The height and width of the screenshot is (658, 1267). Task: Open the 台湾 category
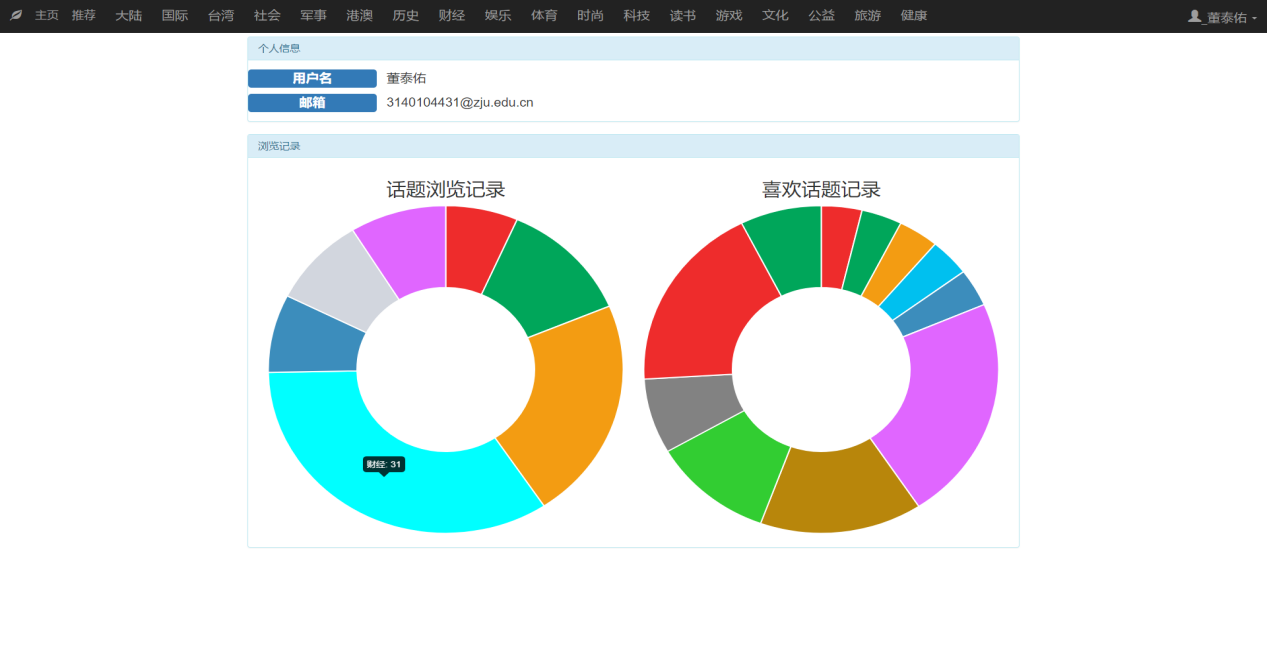pyautogui.click(x=221, y=16)
